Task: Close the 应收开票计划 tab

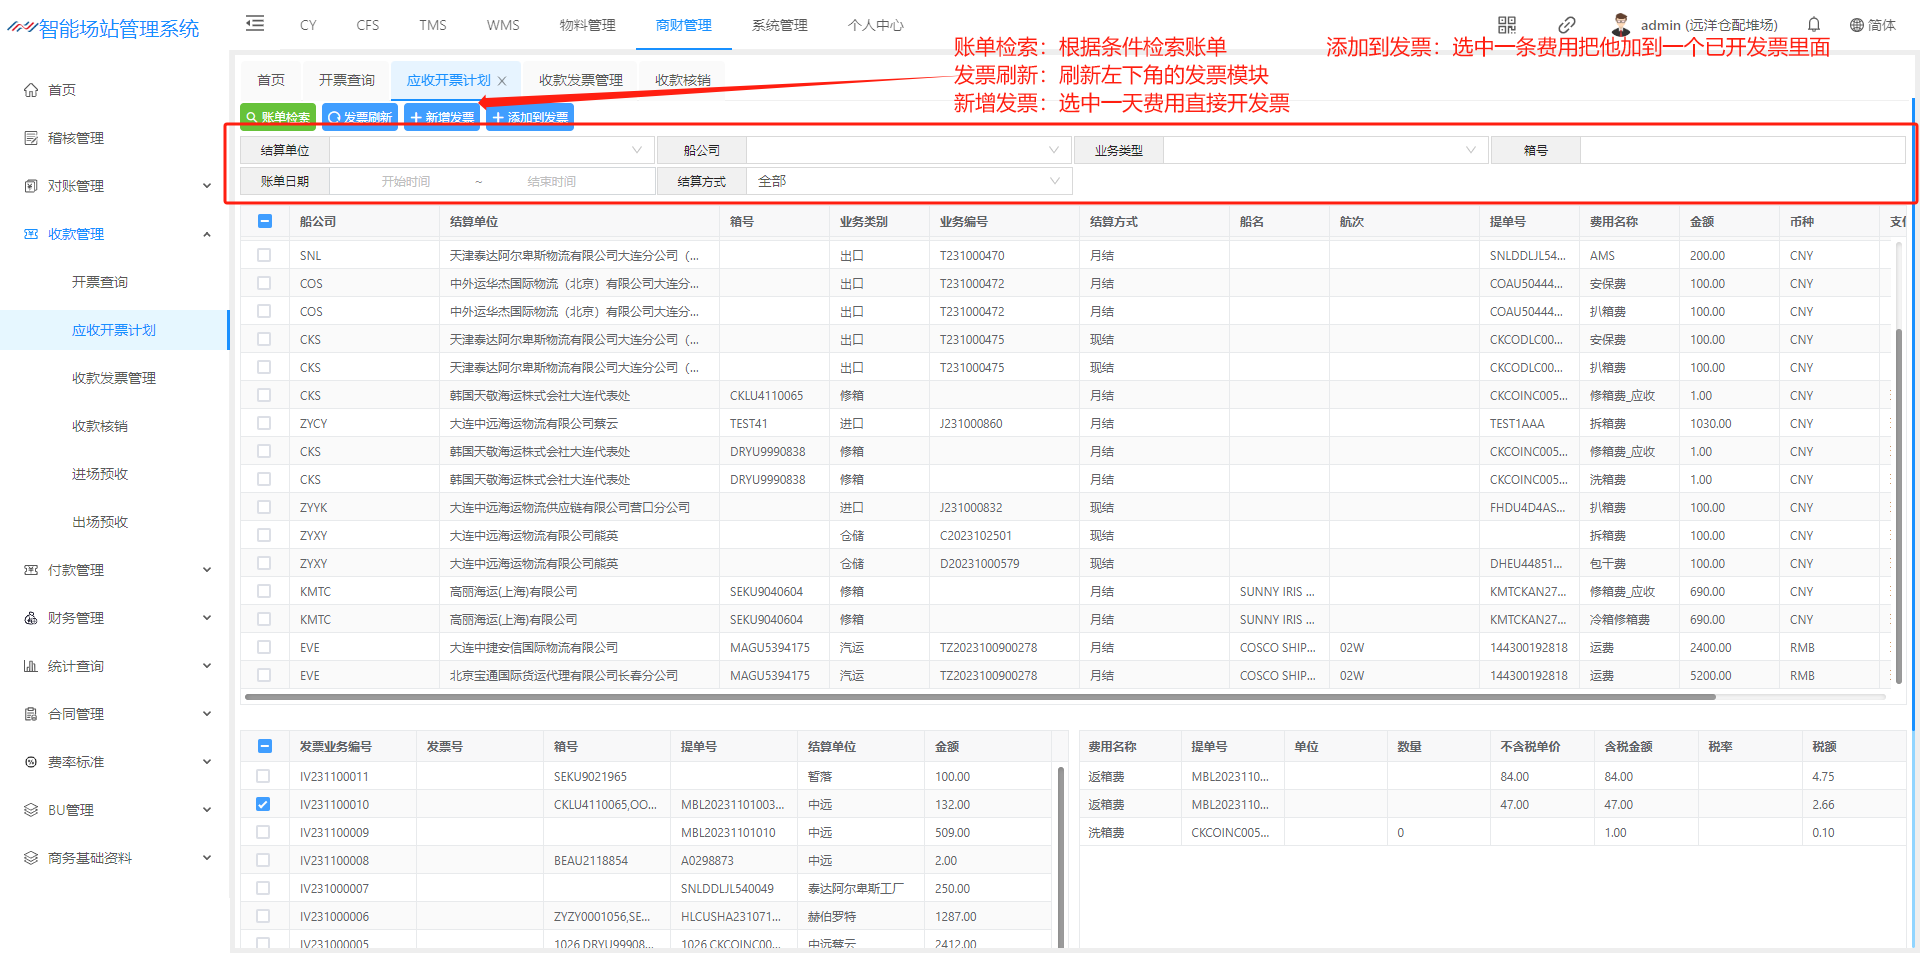Action: [502, 81]
